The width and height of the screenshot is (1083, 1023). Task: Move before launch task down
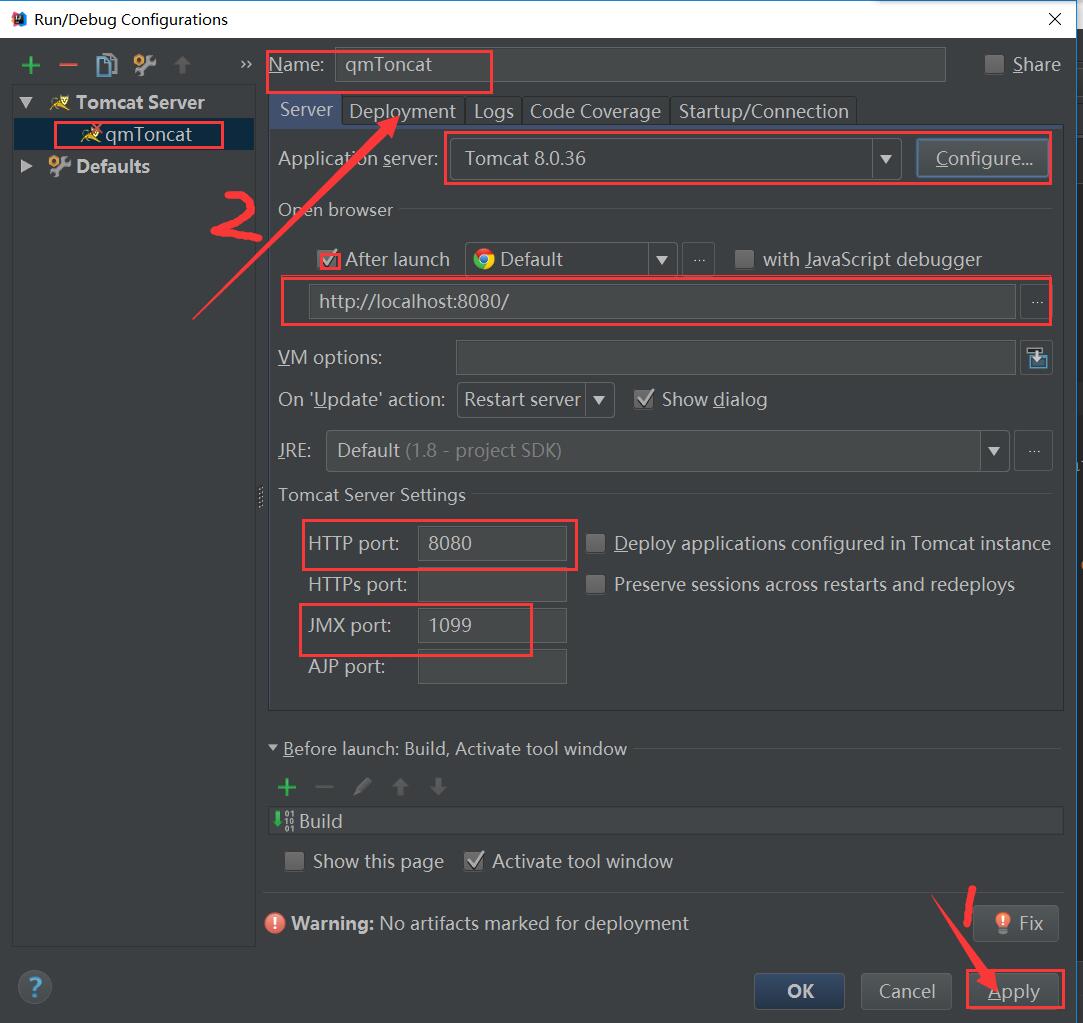click(438, 787)
